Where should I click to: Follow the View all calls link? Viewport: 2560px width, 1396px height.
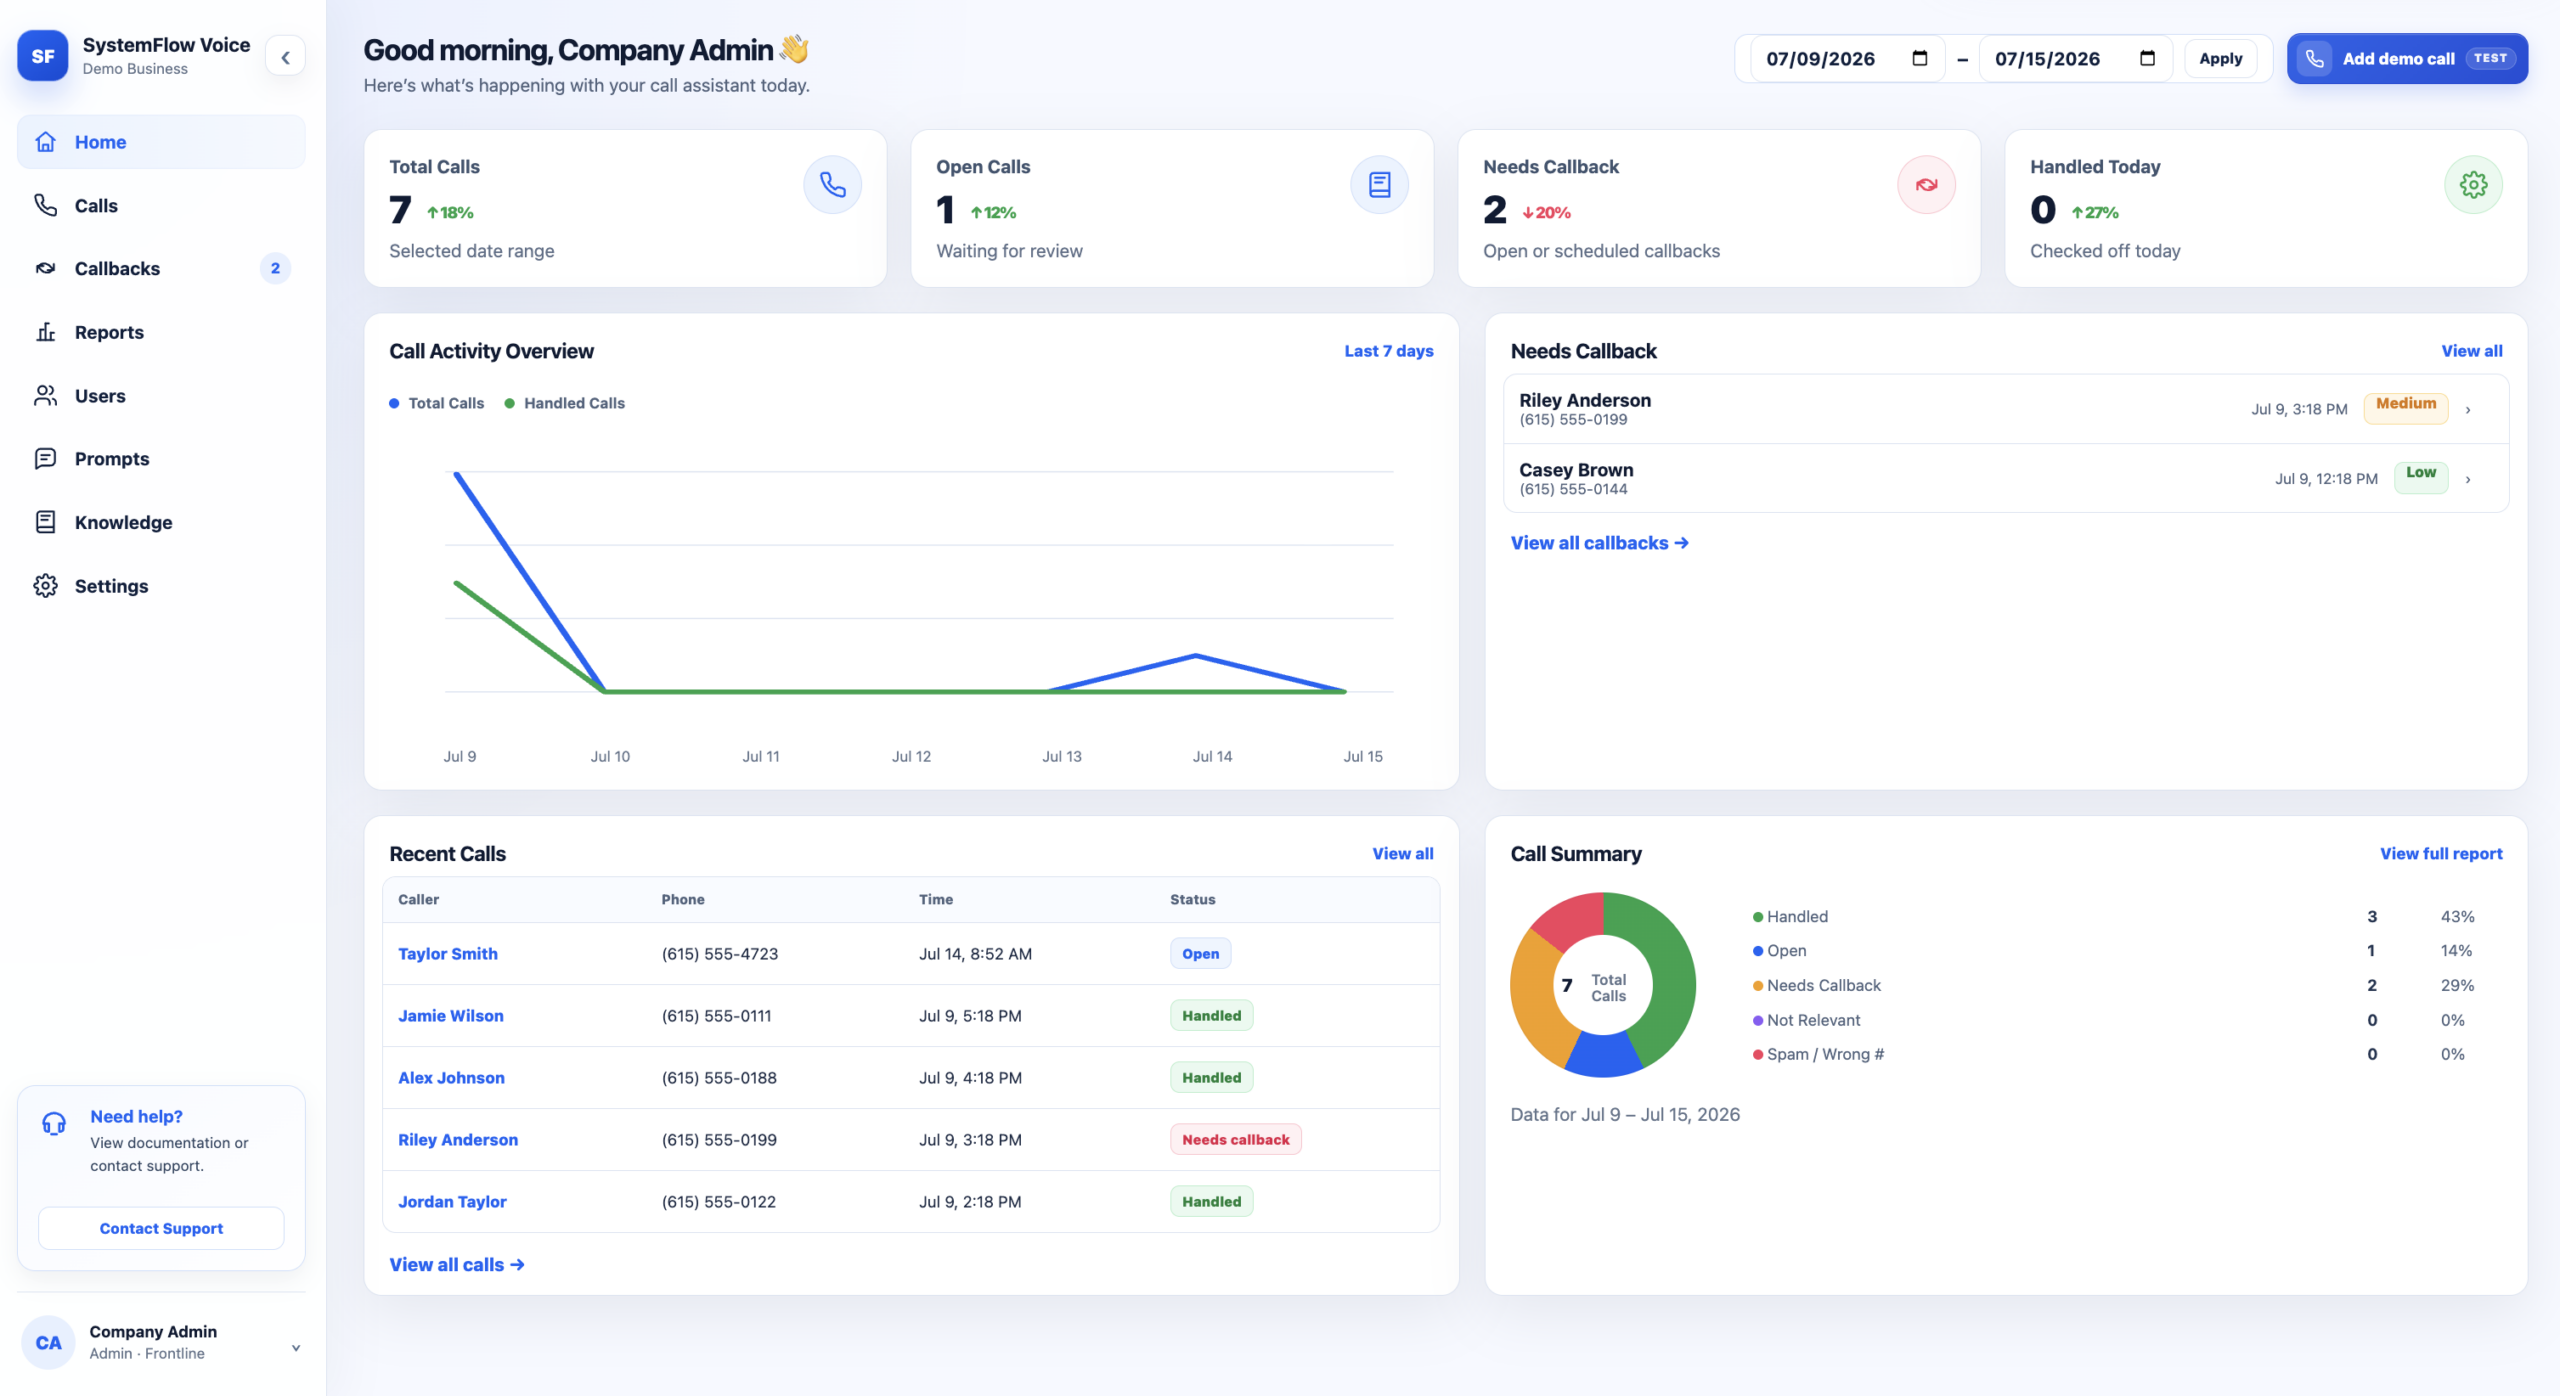pos(456,1265)
